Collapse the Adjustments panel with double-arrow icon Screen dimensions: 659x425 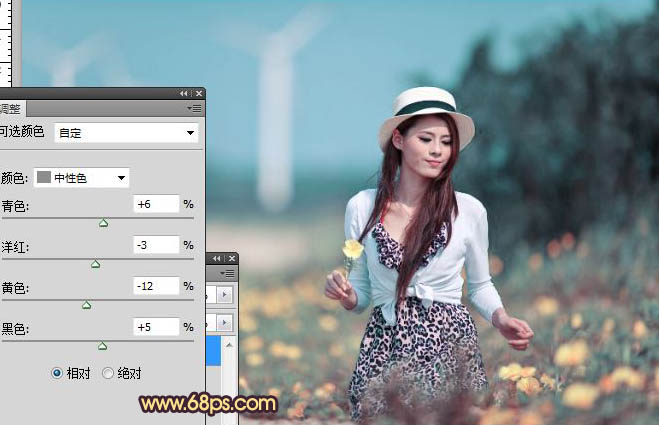pos(183,93)
